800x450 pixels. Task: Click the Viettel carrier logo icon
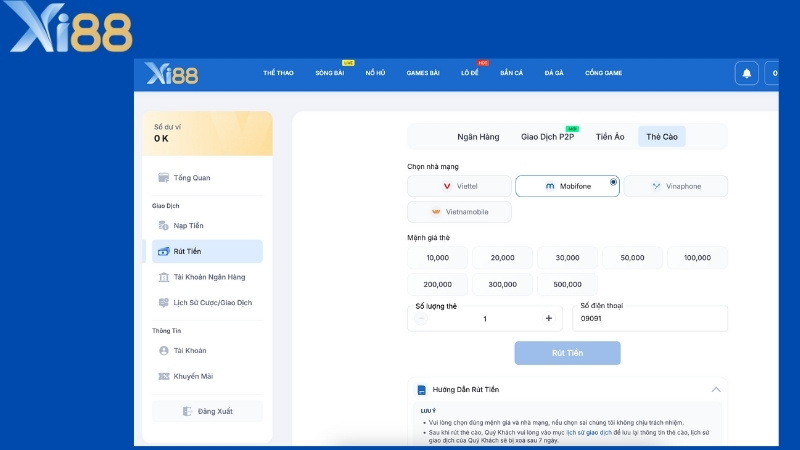(447, 186)
